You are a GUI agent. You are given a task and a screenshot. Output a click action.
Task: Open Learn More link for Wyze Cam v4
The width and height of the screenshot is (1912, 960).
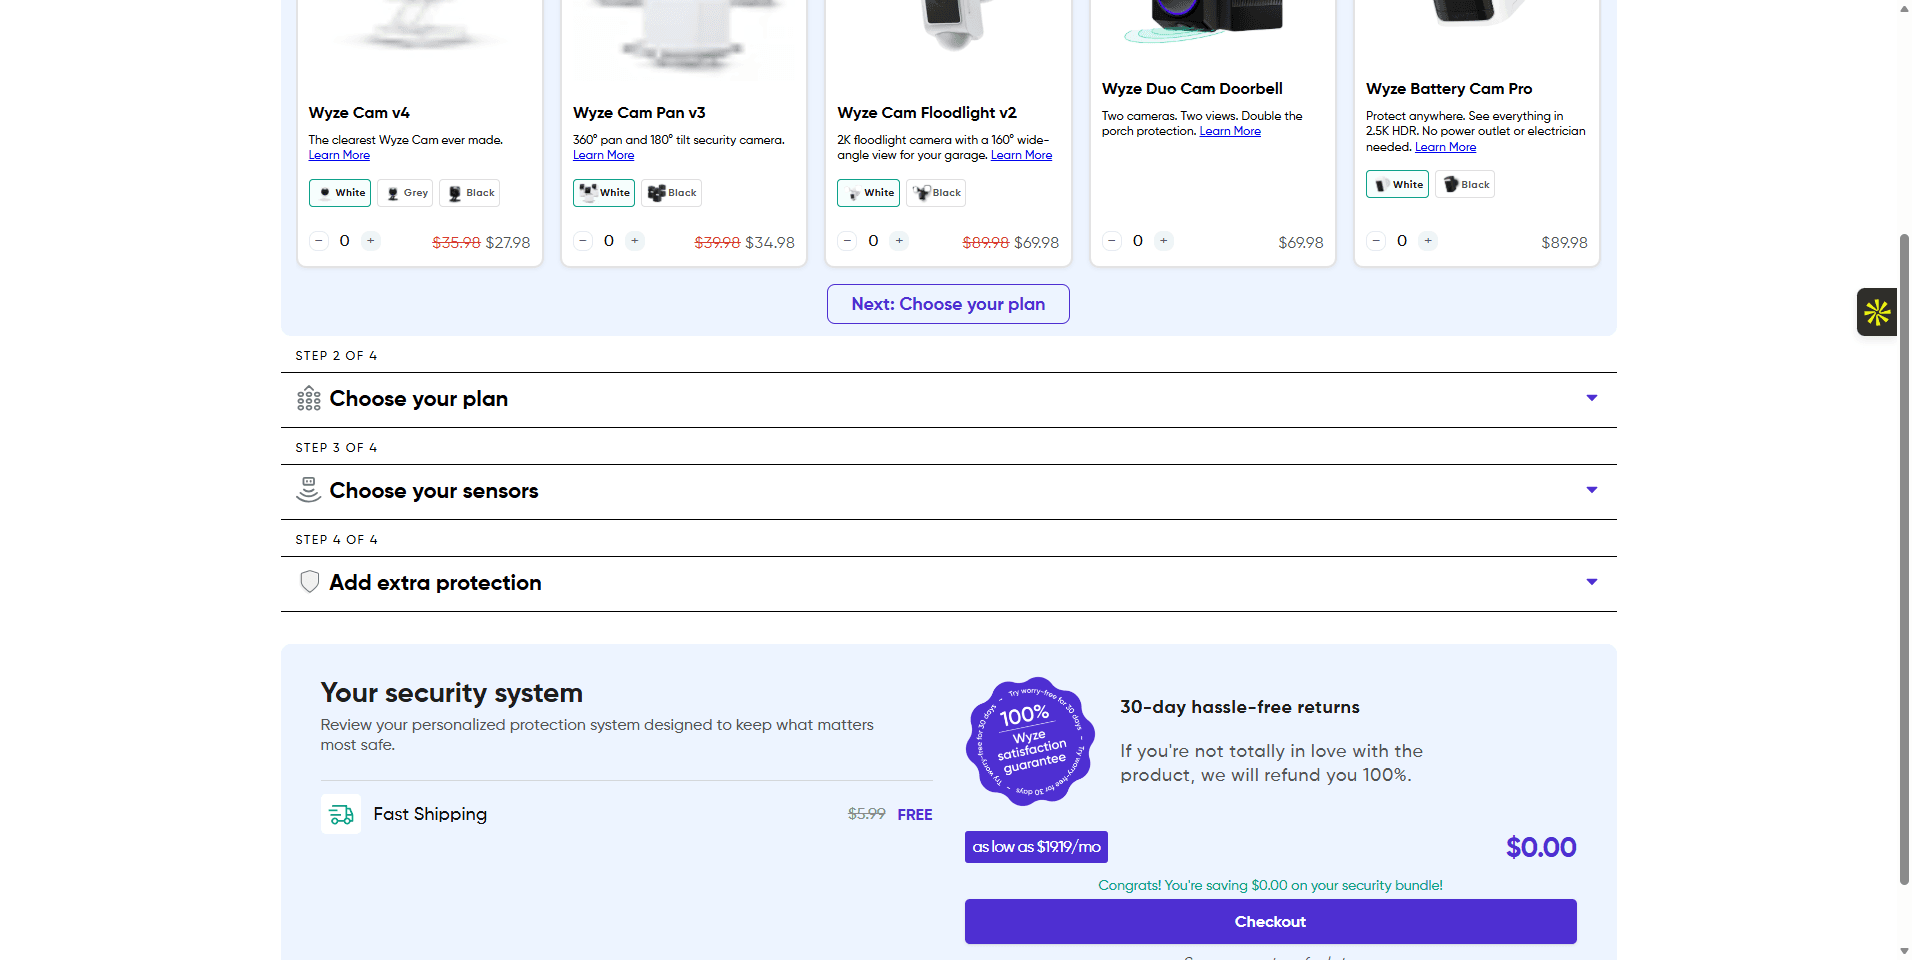pos(339,155)
